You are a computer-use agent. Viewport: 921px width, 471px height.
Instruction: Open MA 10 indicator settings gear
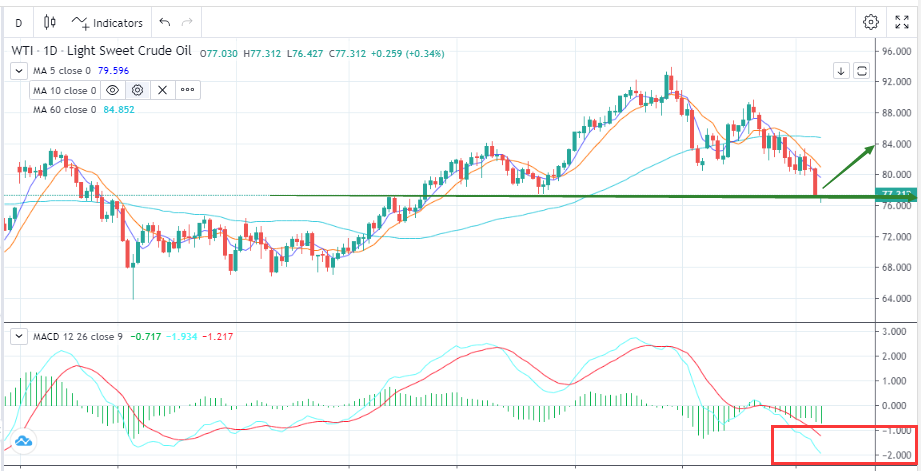coord(138,90)
